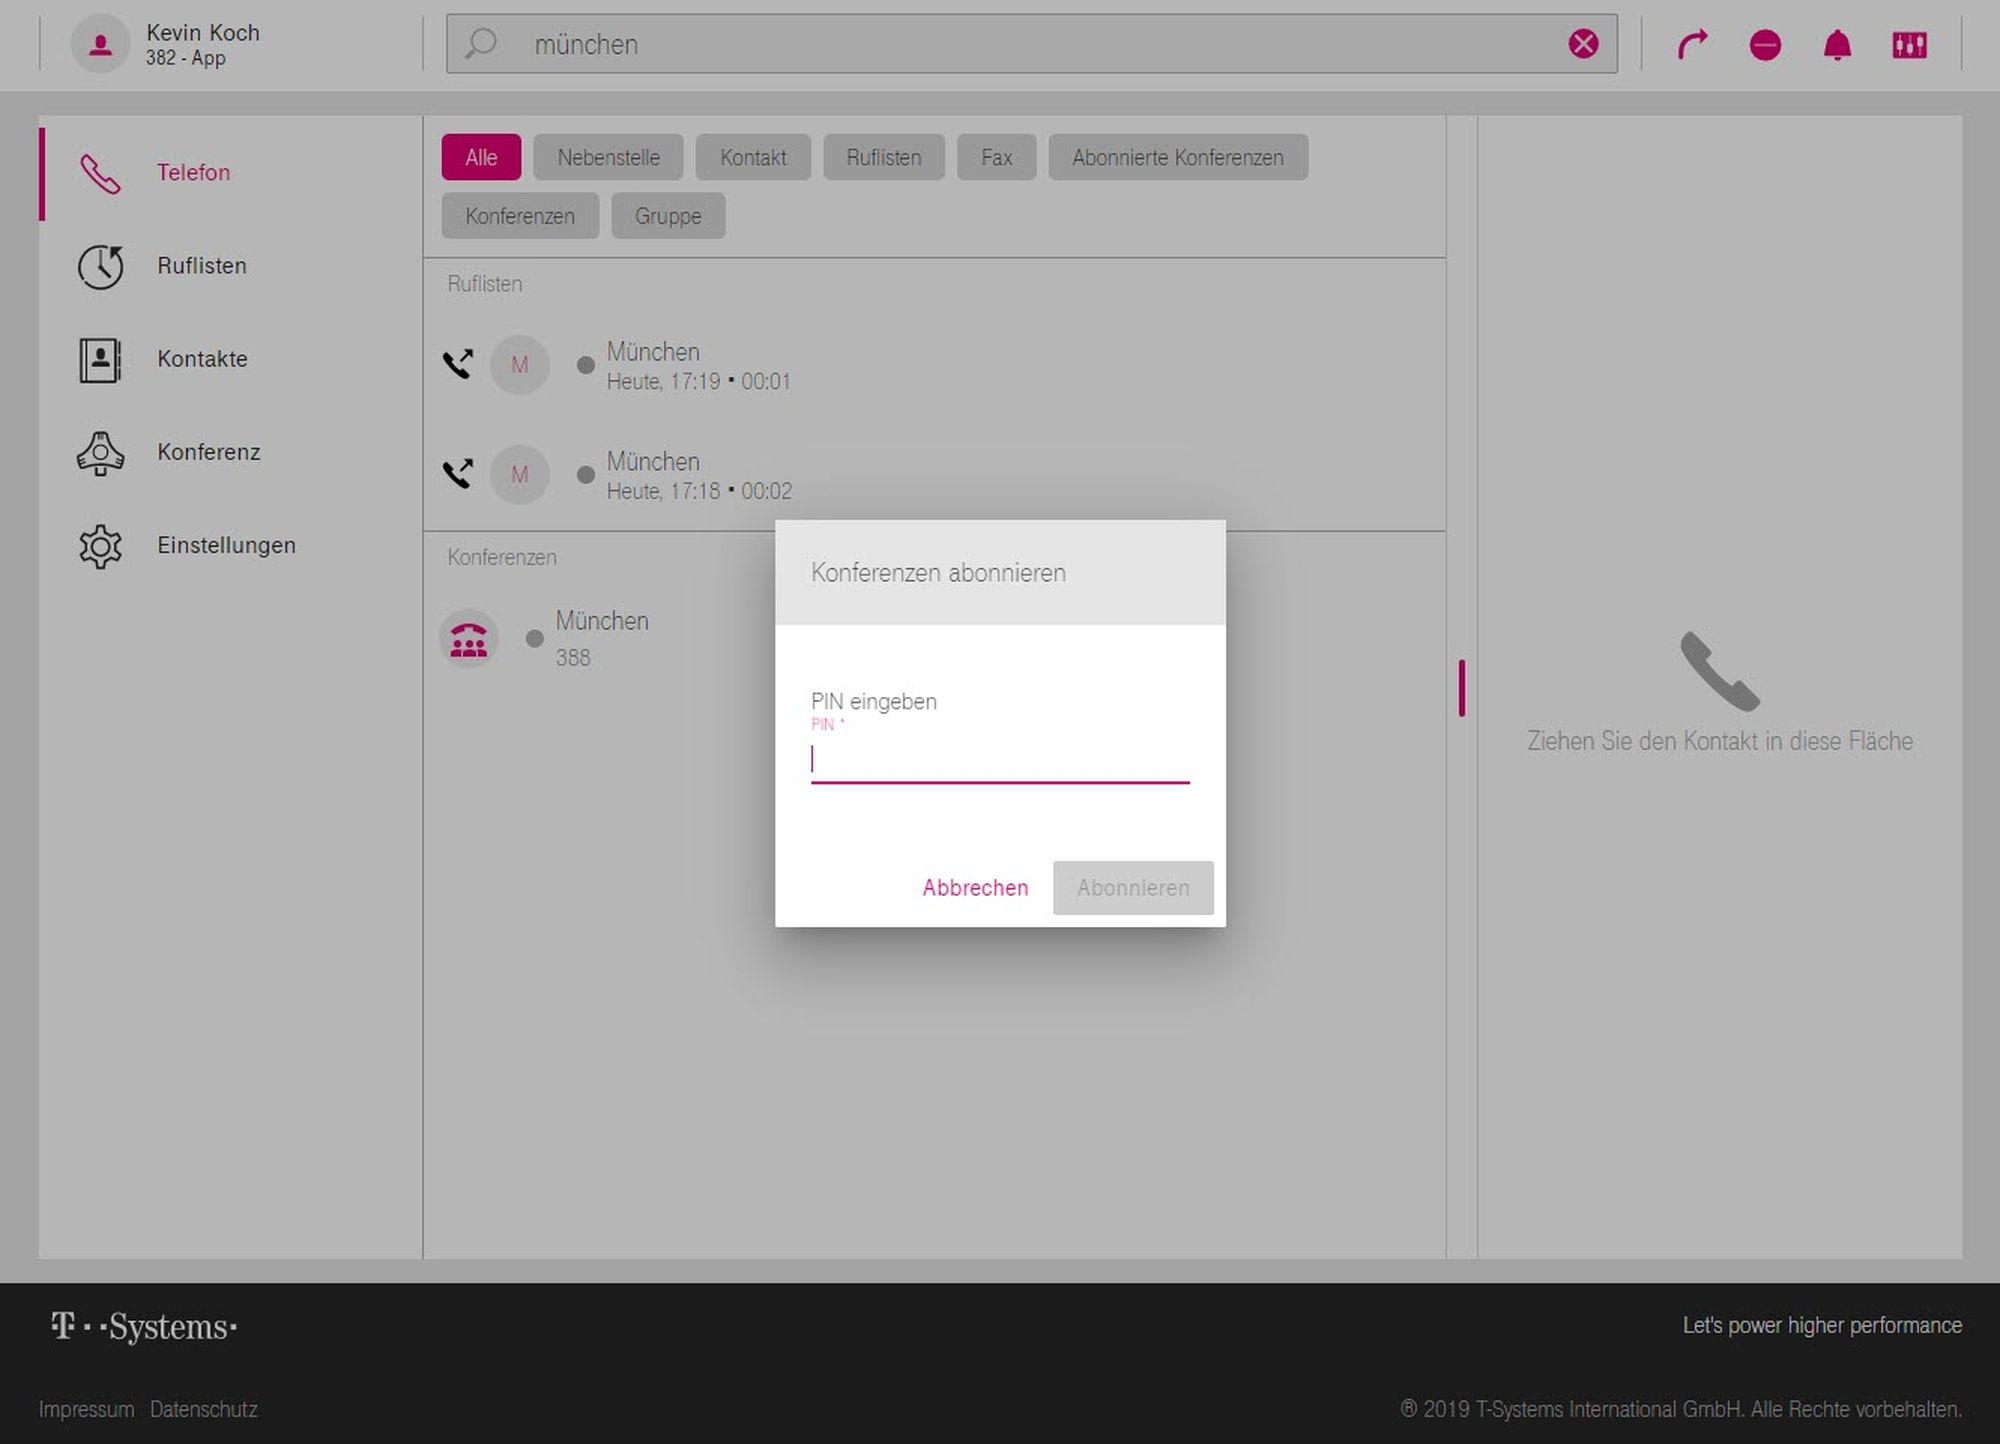Open the notifications bell icon
Screen dimensions: 2000x1444
1837,45
